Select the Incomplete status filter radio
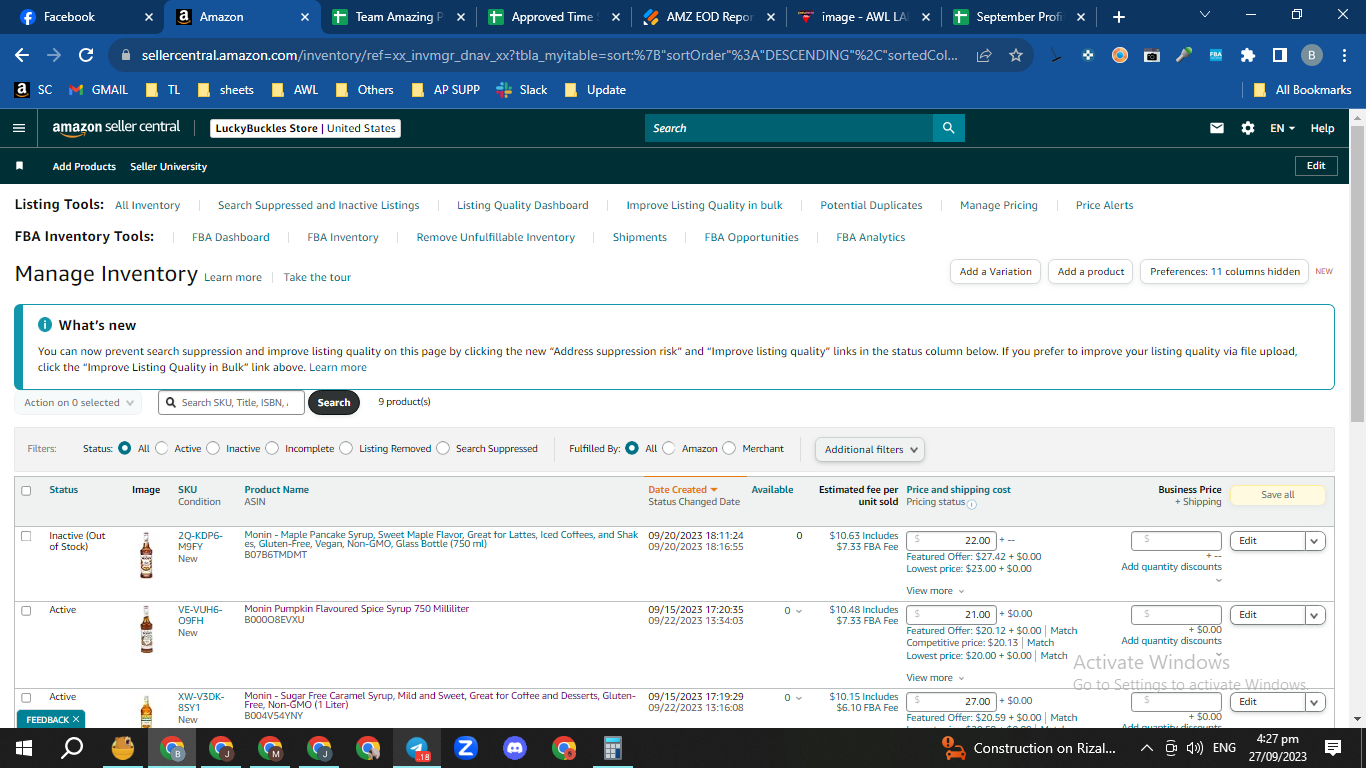The width and height of the screenshot is (1366, 768). point(272,448)
